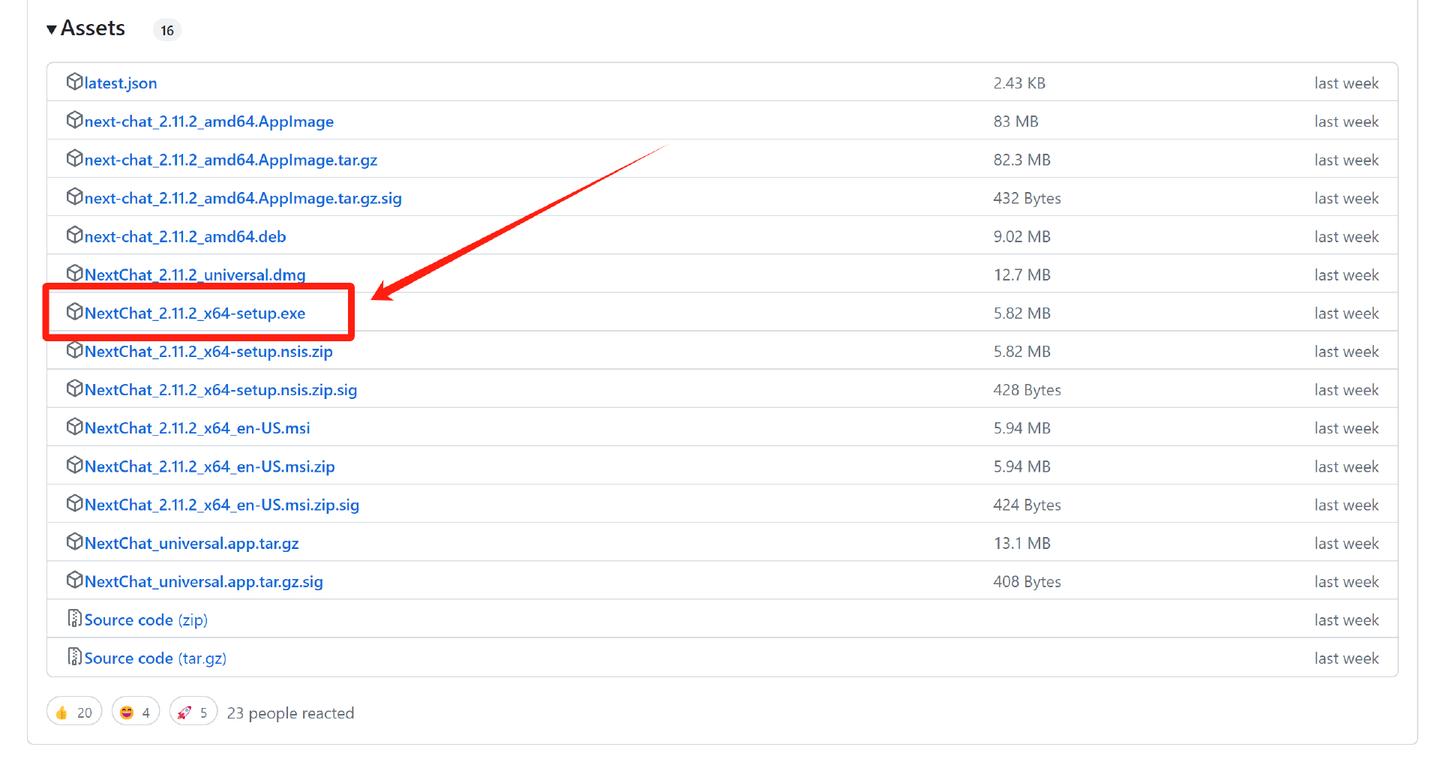Click the NextChat_universal.app.tar.gz.sig link

pyautogui.click(x=204, y=582)
